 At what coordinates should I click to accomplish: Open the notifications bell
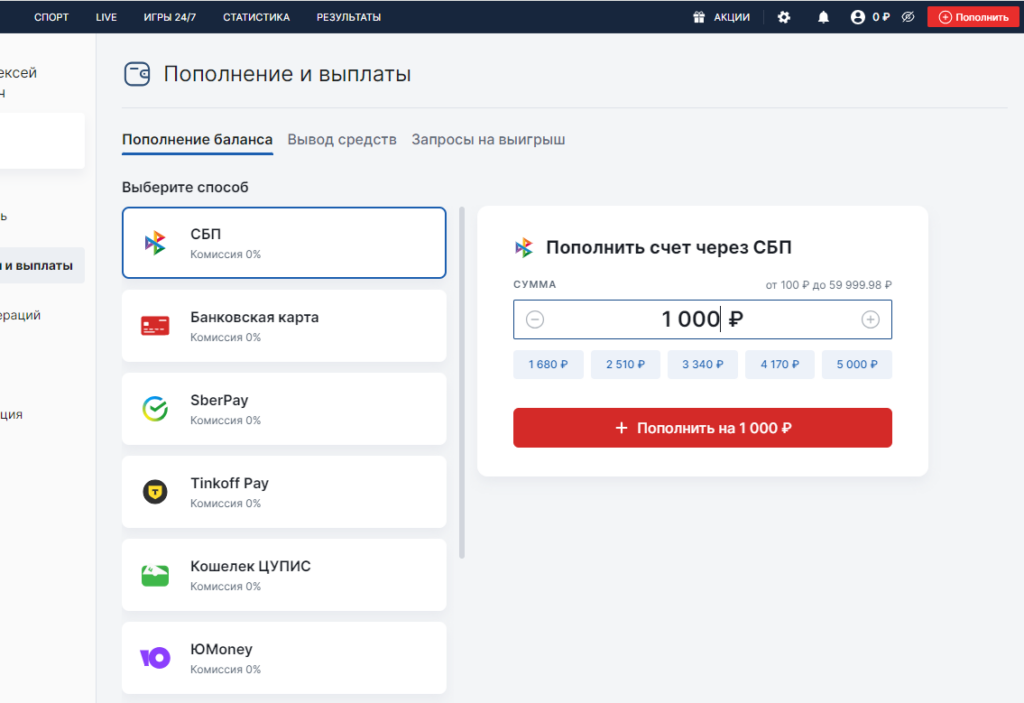coord(824,17)
